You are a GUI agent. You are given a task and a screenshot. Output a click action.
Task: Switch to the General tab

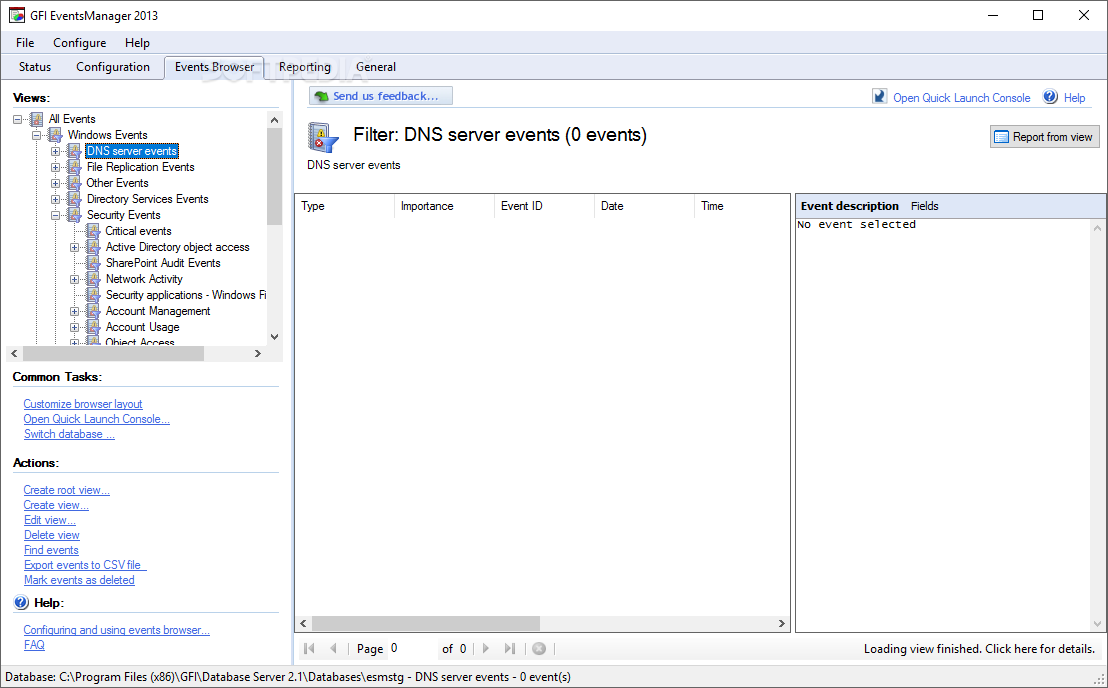[x=376, y=67]
